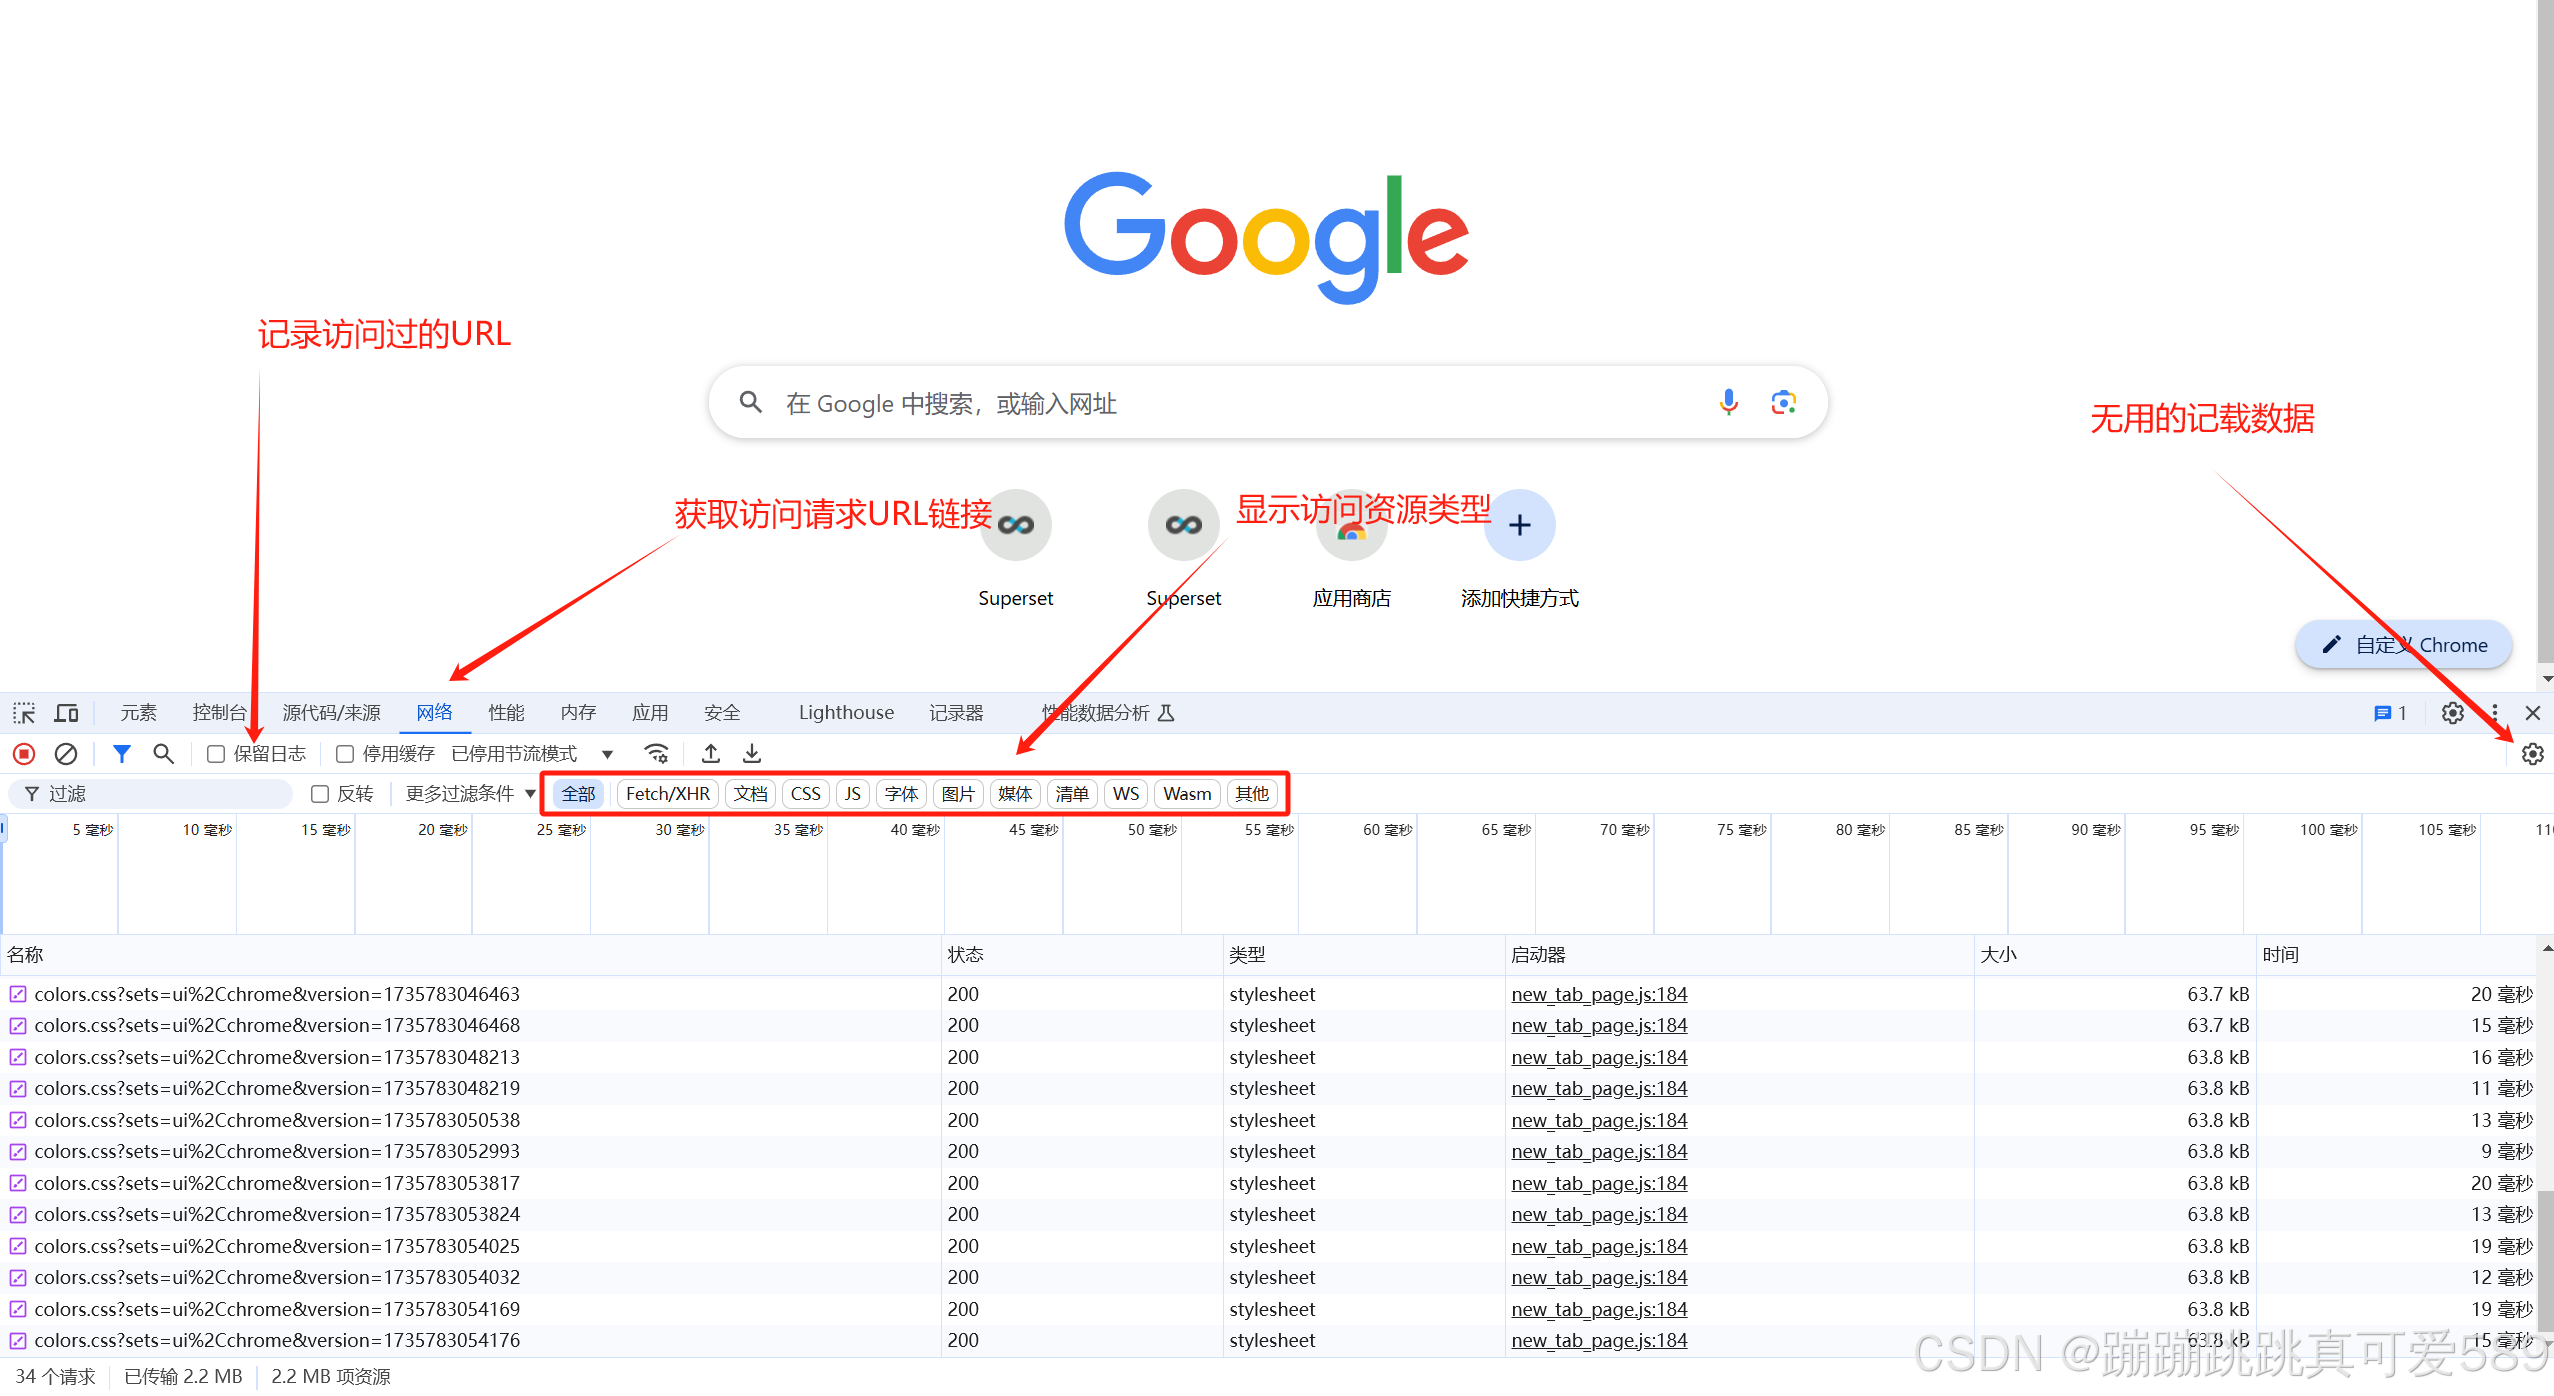Sort by 大小 column header

point(2115,955)
